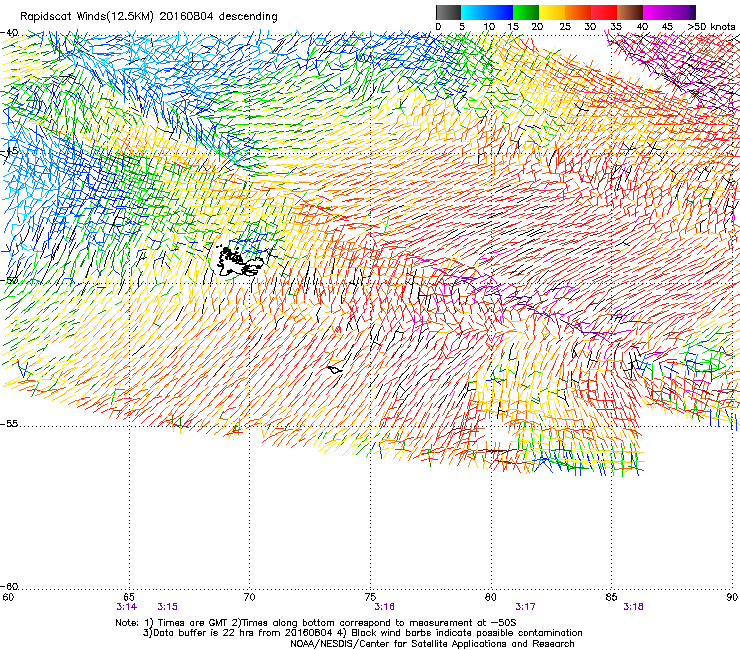Click the purple time label '3:17'

pyautogui.click(x=525, y=607)
